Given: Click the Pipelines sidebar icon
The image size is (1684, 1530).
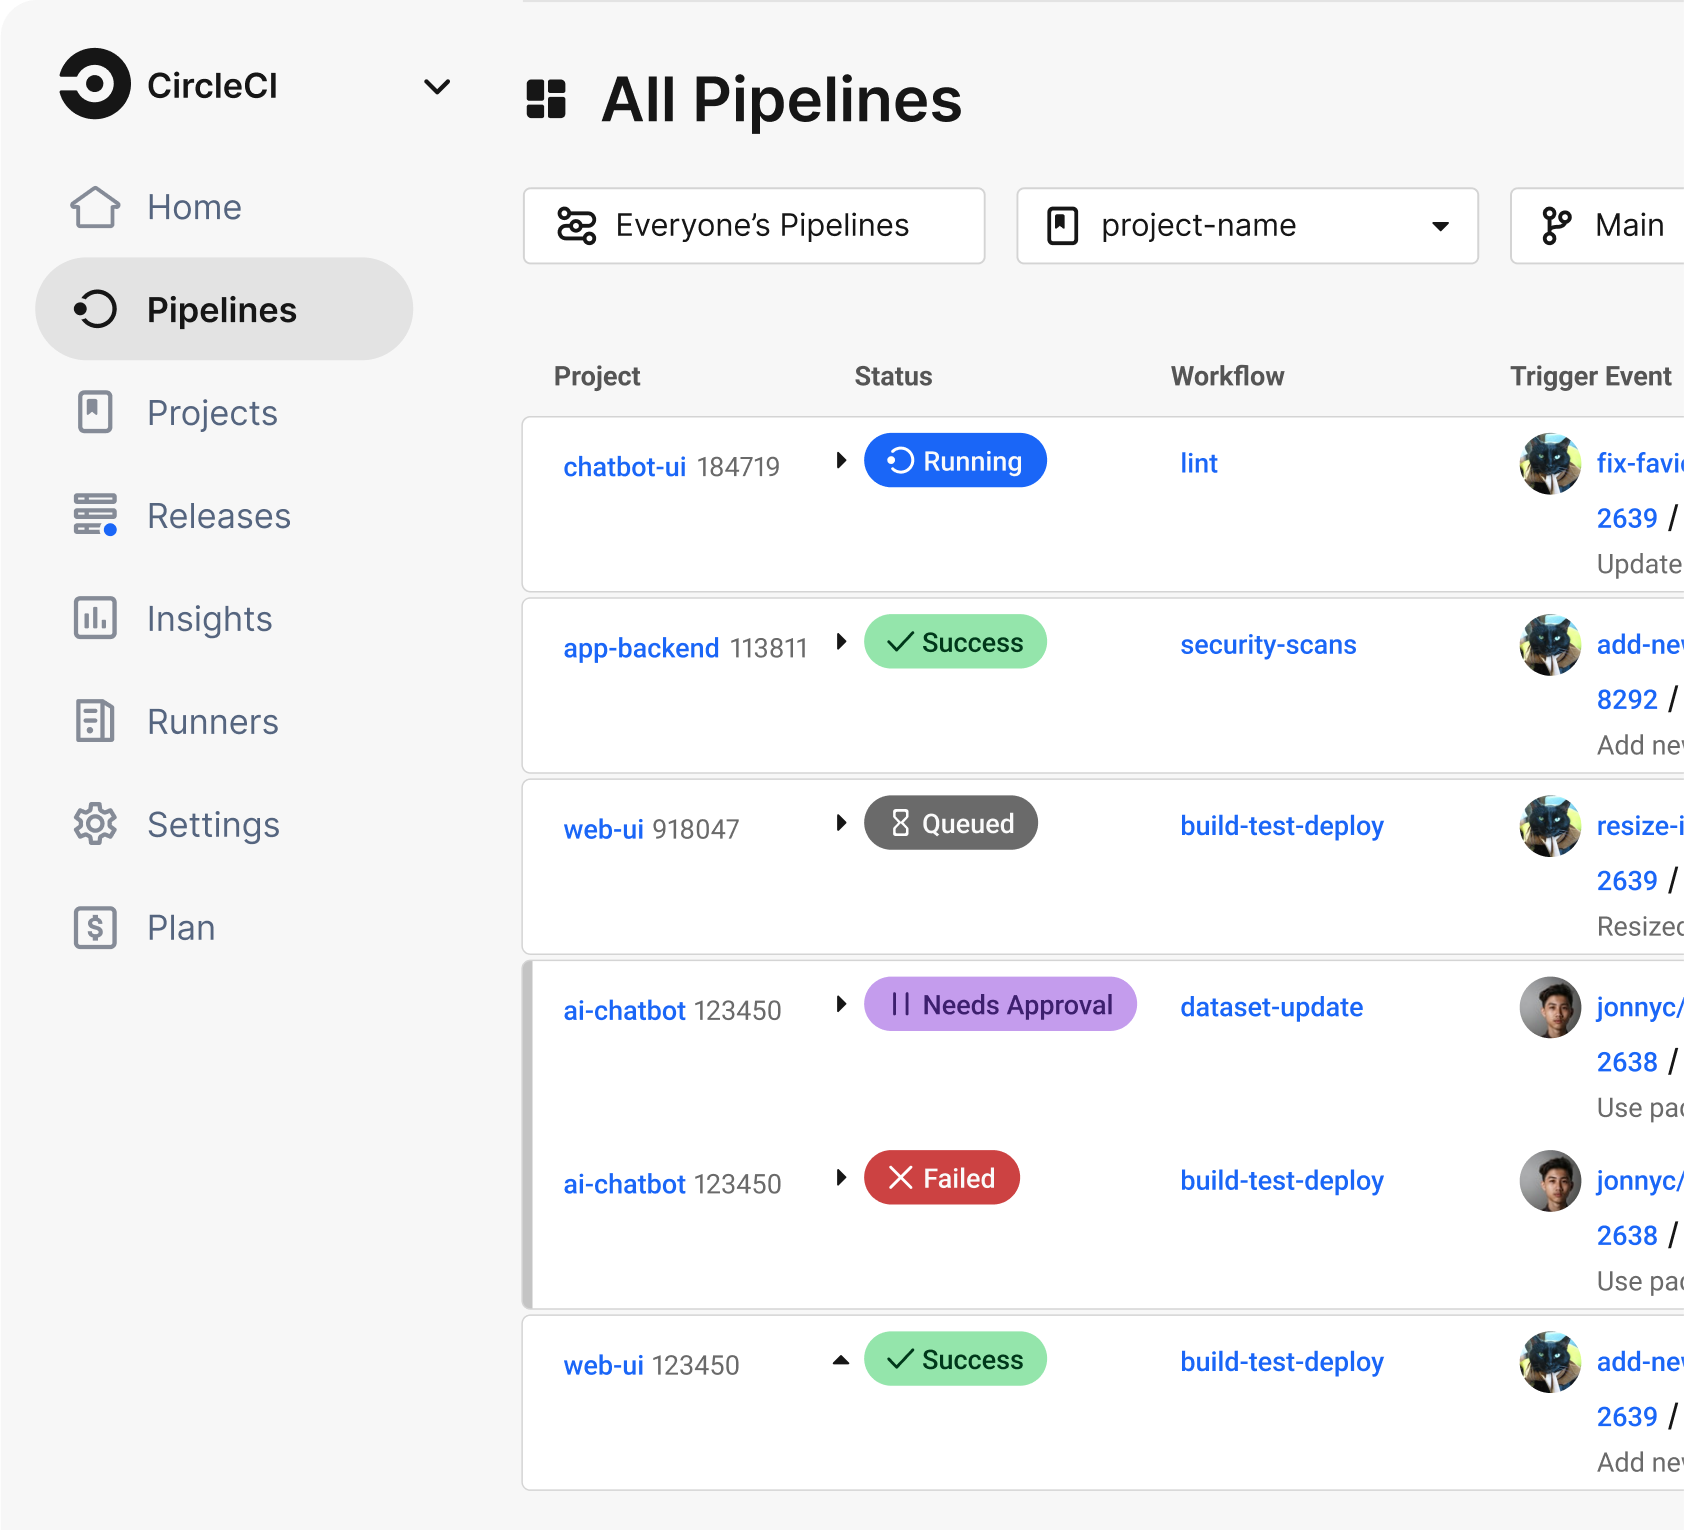Looking at the screenshot, I should point(95,310).
